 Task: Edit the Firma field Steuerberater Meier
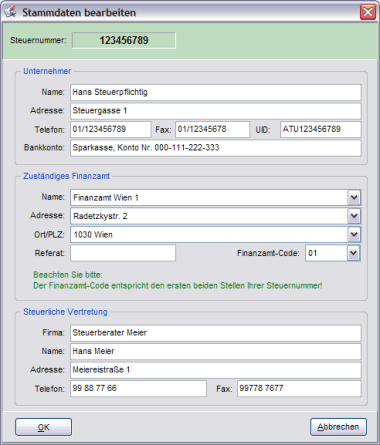(x=216, y=333)
